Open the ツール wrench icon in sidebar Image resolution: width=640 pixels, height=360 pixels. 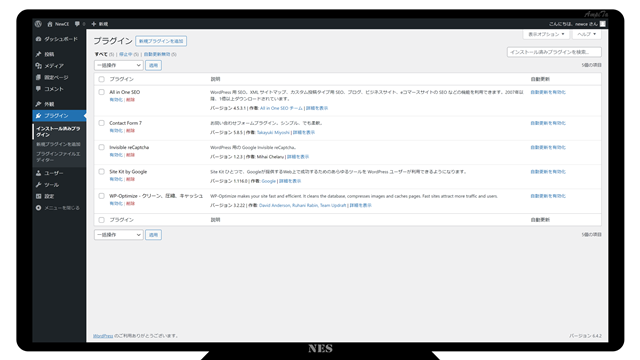[x=38, y=184]
